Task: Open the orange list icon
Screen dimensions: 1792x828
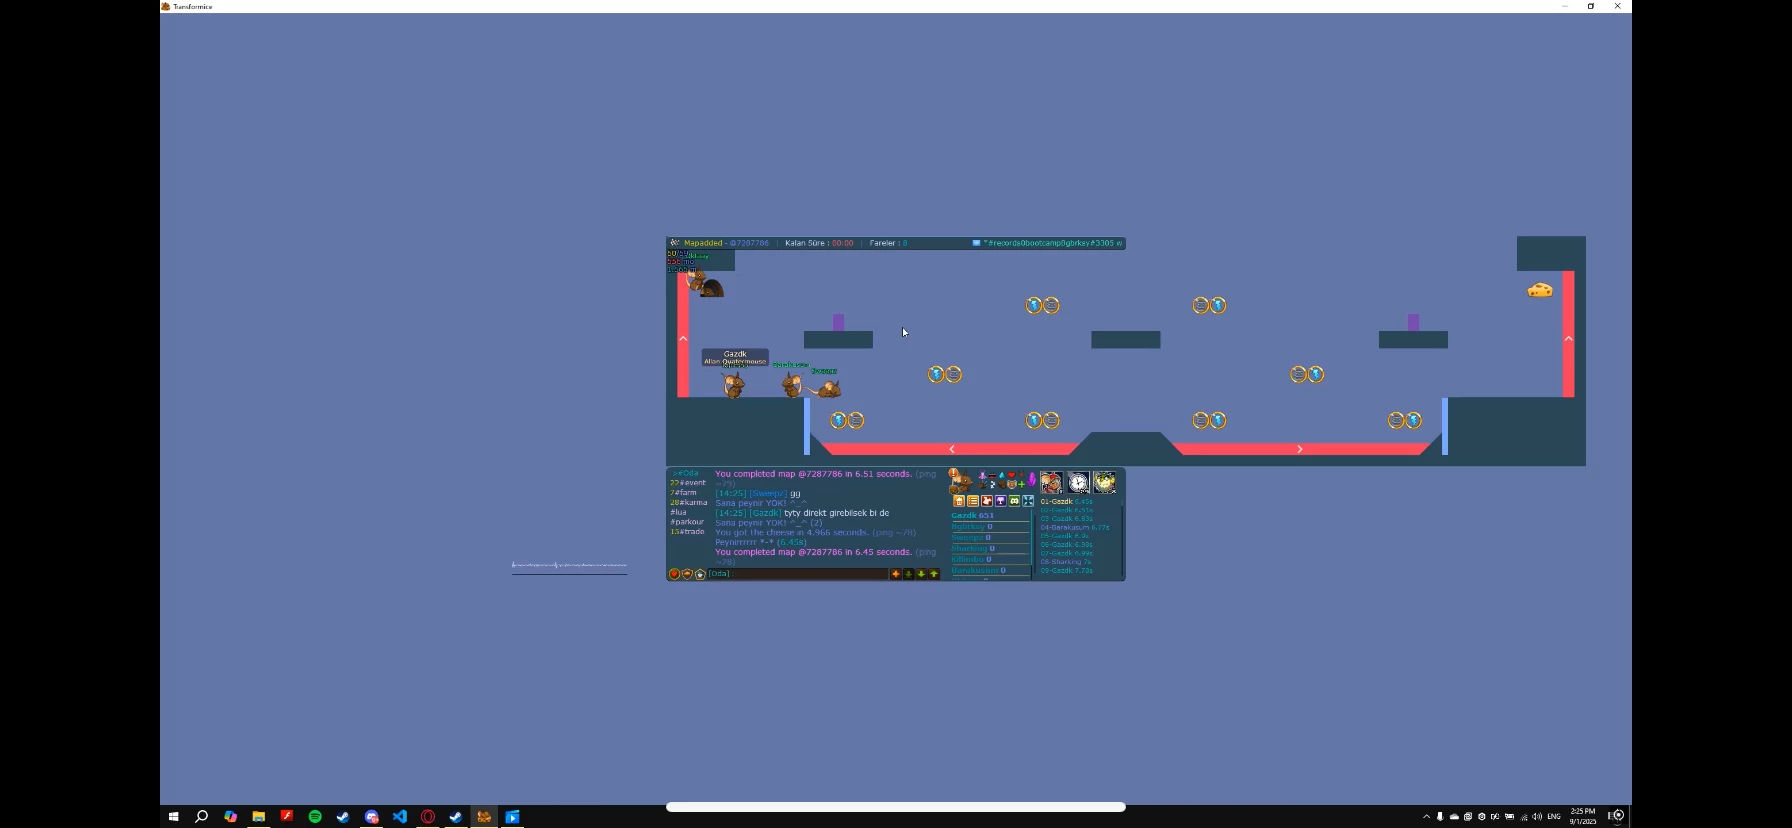Action: pos(973,501)
